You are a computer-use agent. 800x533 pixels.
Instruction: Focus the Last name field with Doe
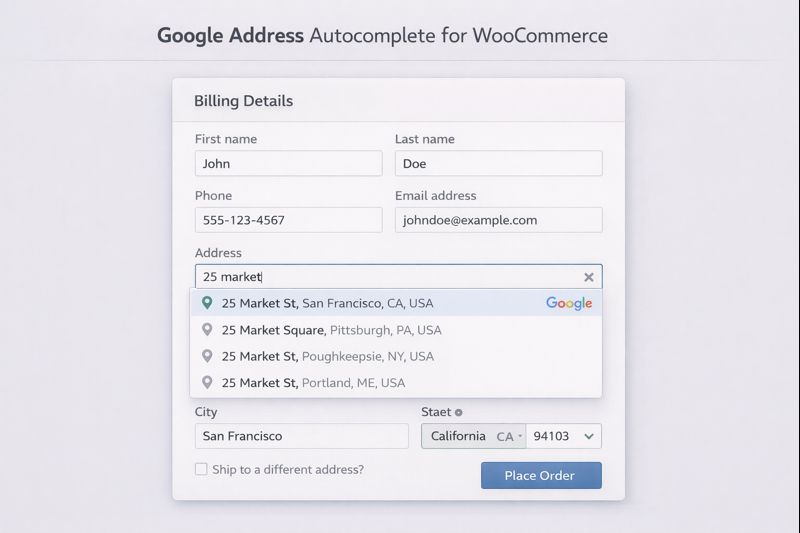[x=498, y=163]
